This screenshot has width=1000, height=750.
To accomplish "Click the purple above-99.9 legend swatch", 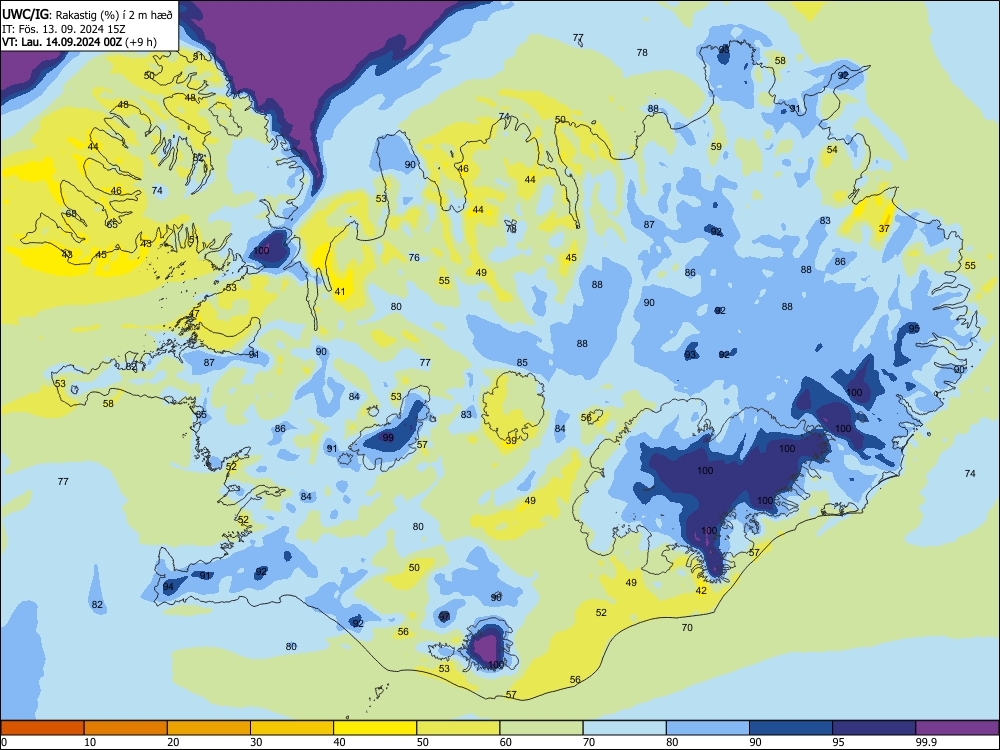I will pyautogui.click(x=957, y=728).
